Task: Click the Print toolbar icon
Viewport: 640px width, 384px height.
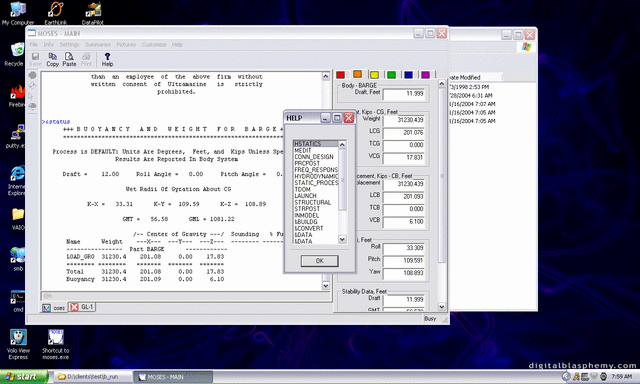Action: (x=86, y=60)
